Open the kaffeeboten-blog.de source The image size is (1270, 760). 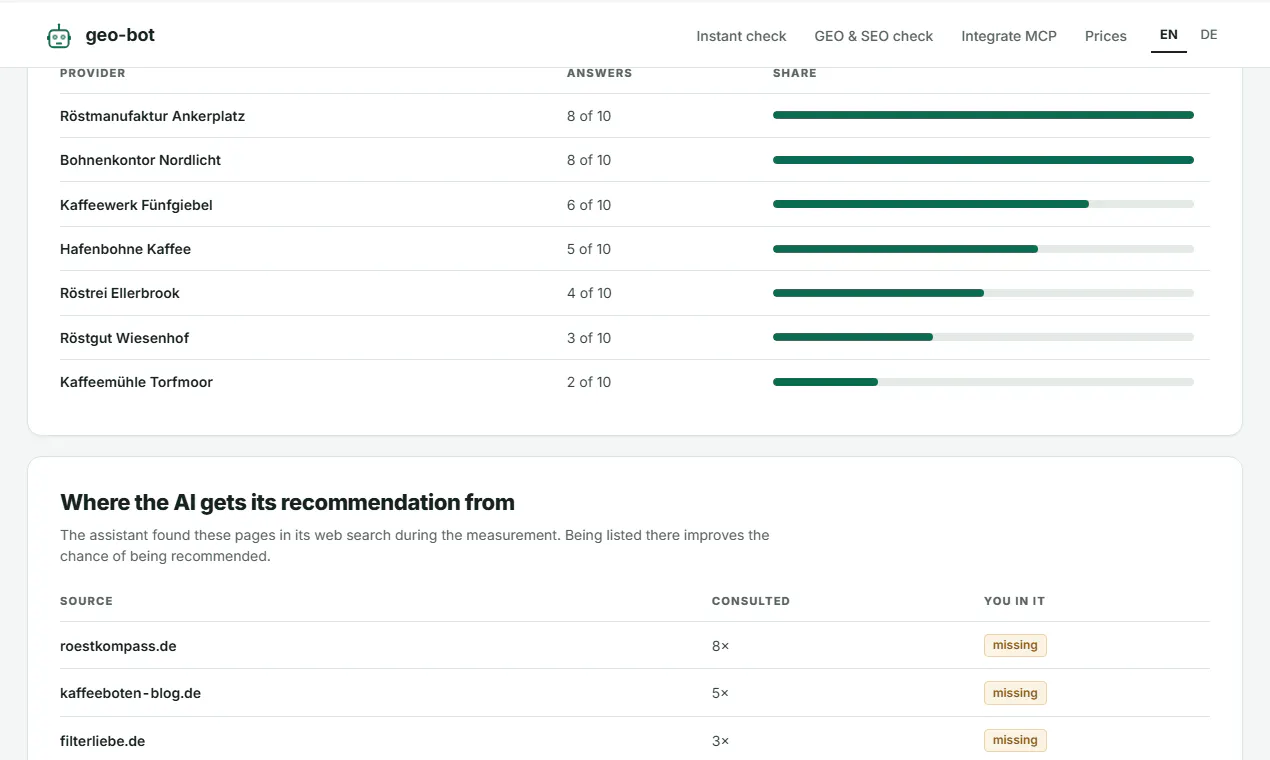130,693
